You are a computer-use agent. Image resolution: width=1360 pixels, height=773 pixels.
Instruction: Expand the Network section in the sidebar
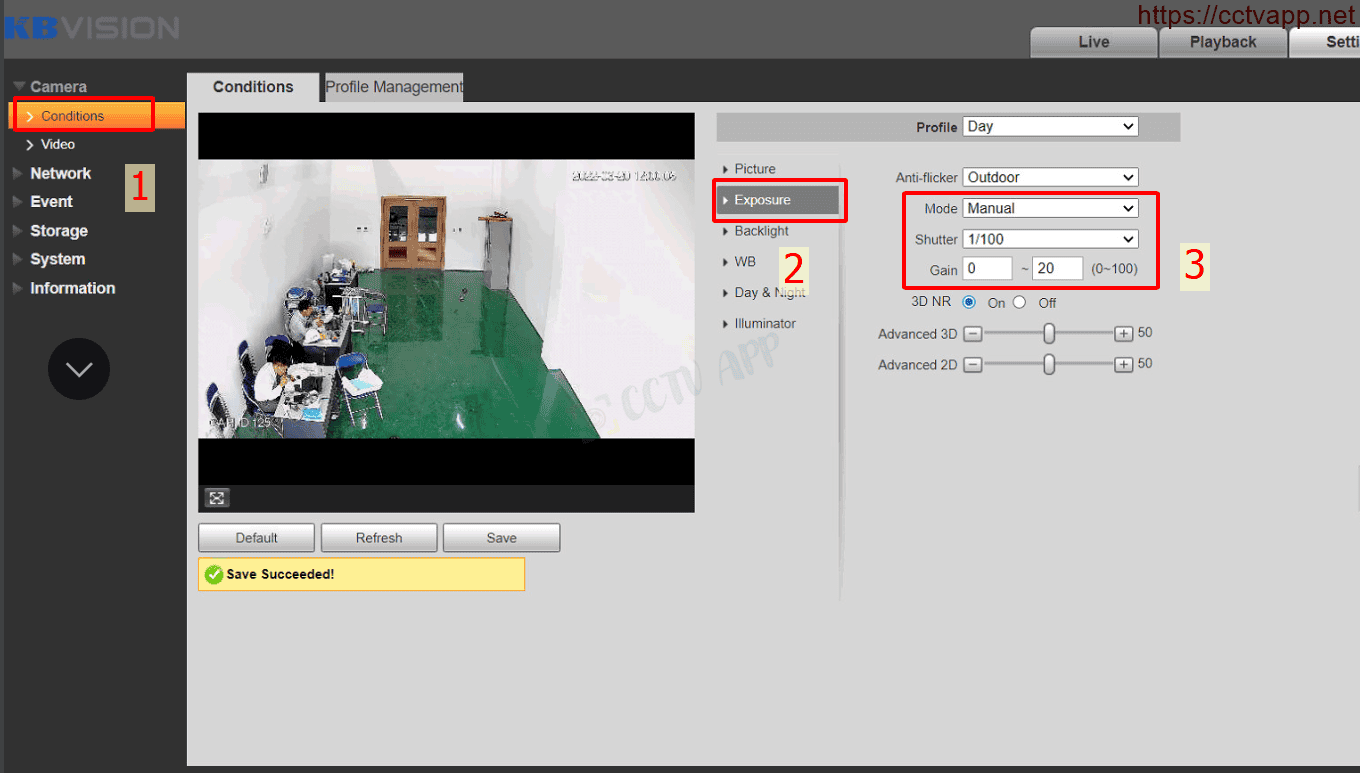(x=60, y=173)
